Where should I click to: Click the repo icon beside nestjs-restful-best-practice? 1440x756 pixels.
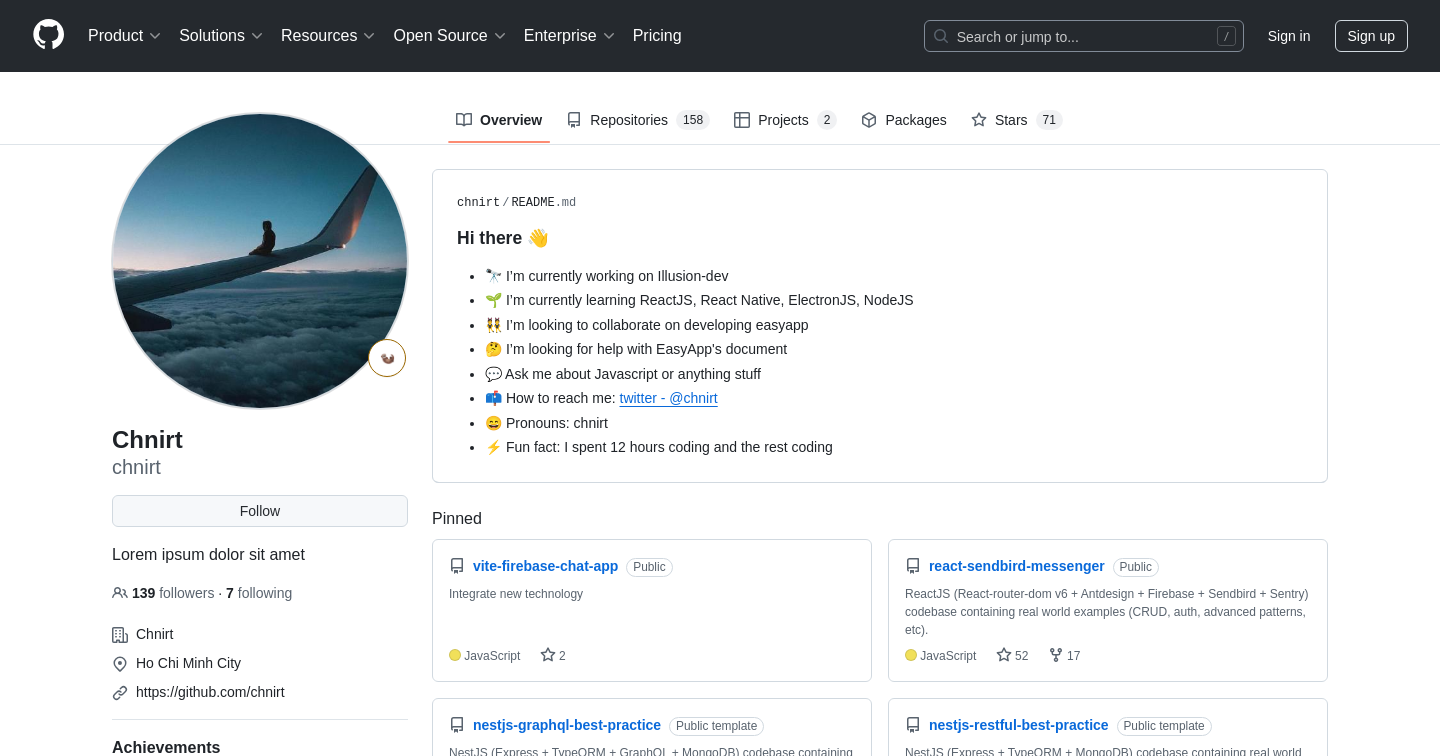[913, 725]
